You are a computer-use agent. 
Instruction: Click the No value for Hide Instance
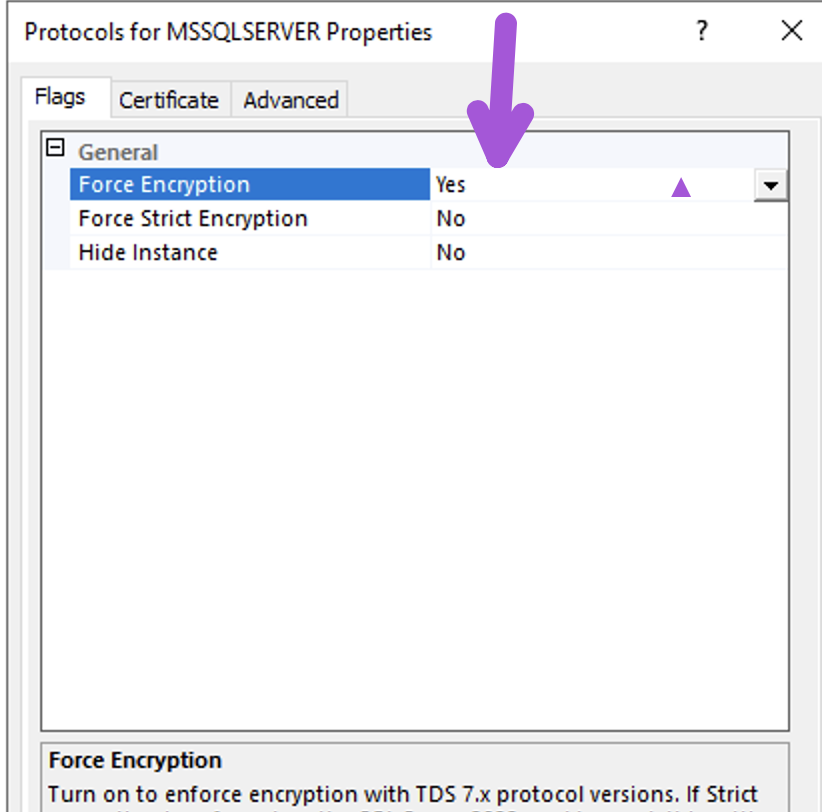click(451, 253)
